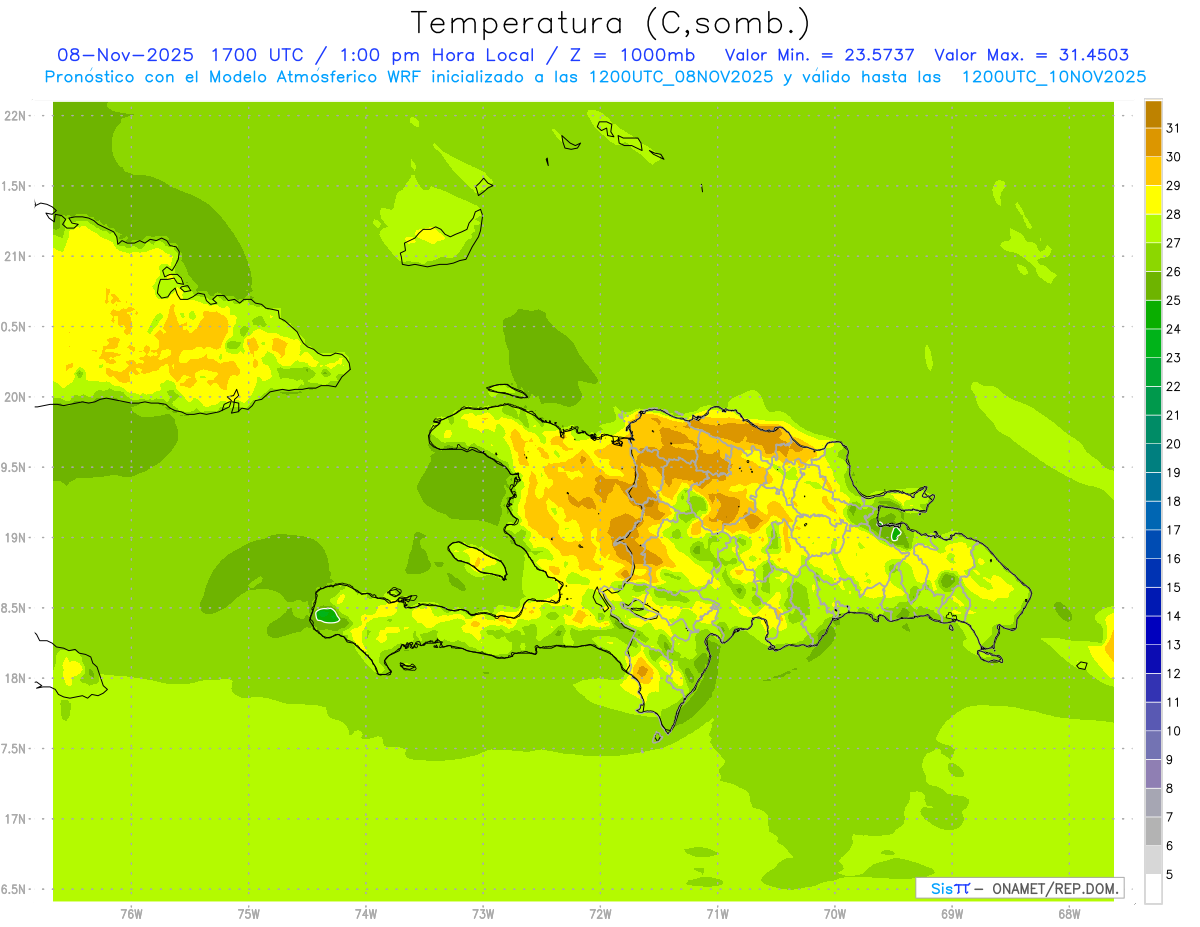Screen dimensions: 1200x927
Task: Click the legend value 26
Action: (x=1173, y=272)
